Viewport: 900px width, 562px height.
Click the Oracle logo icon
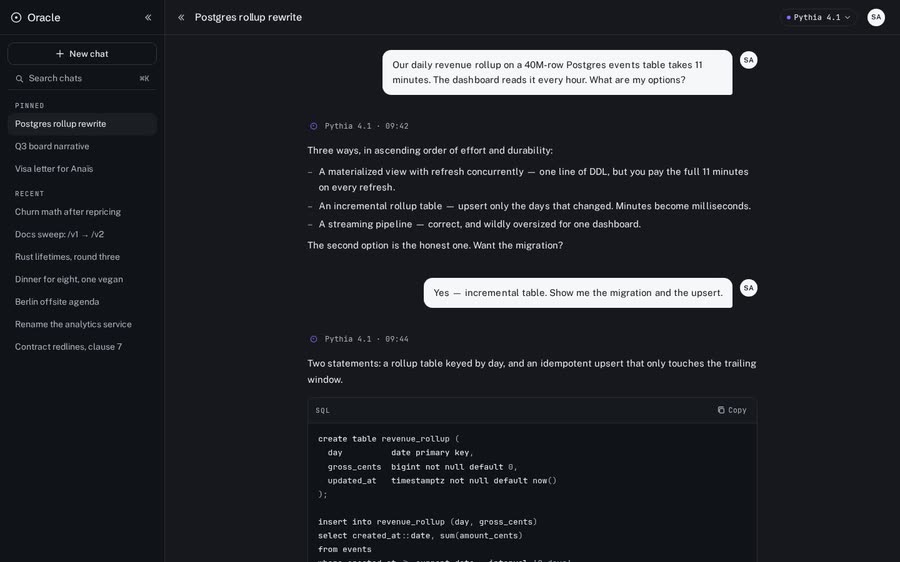[16, 17]
